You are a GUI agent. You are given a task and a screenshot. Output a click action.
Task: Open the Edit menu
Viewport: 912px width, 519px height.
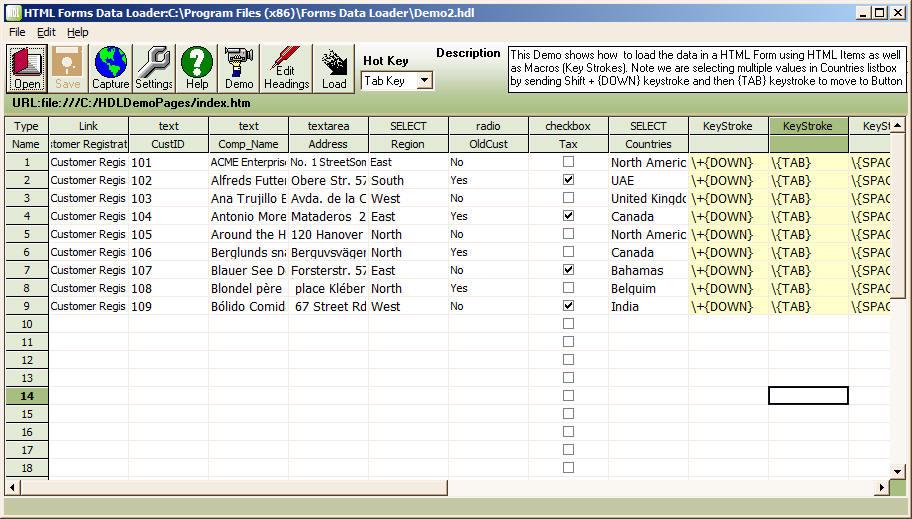(47, 32)
